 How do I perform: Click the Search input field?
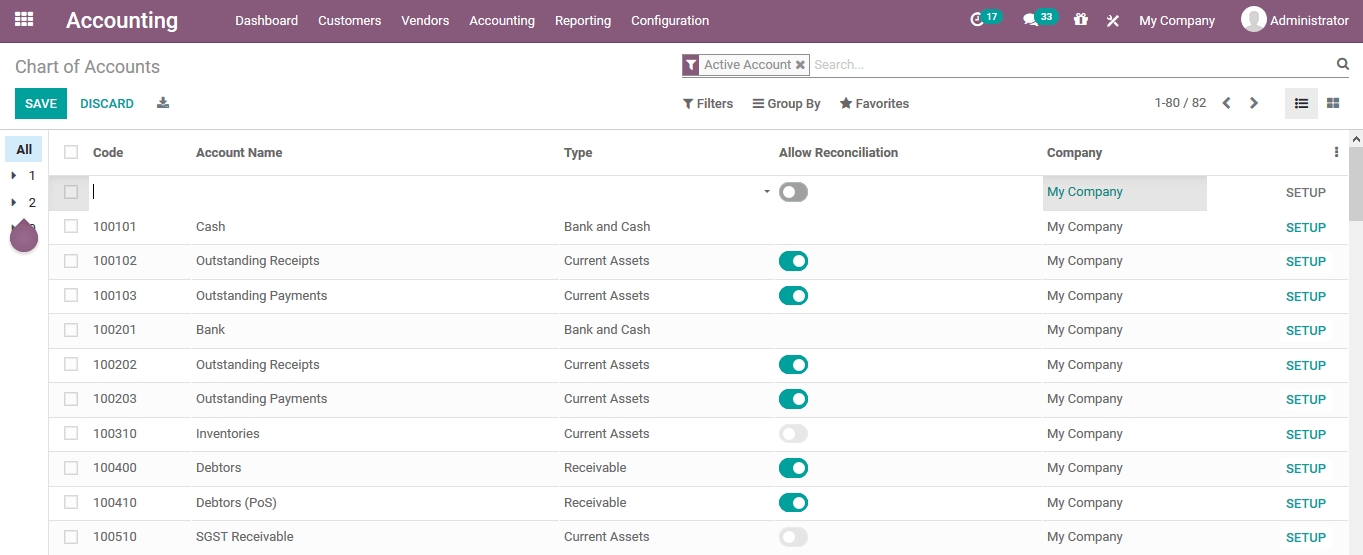click(x=1070, y=65)
